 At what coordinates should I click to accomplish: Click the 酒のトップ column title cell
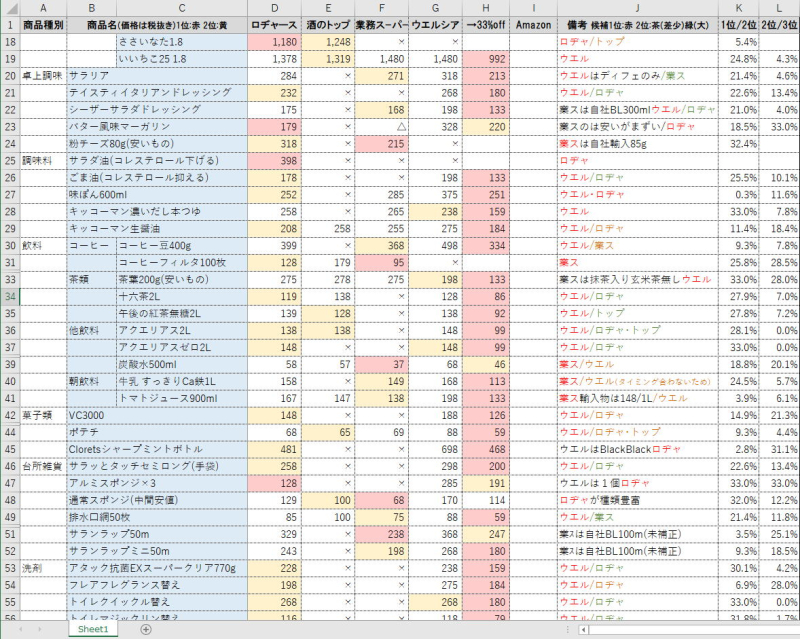click(329, 25)
